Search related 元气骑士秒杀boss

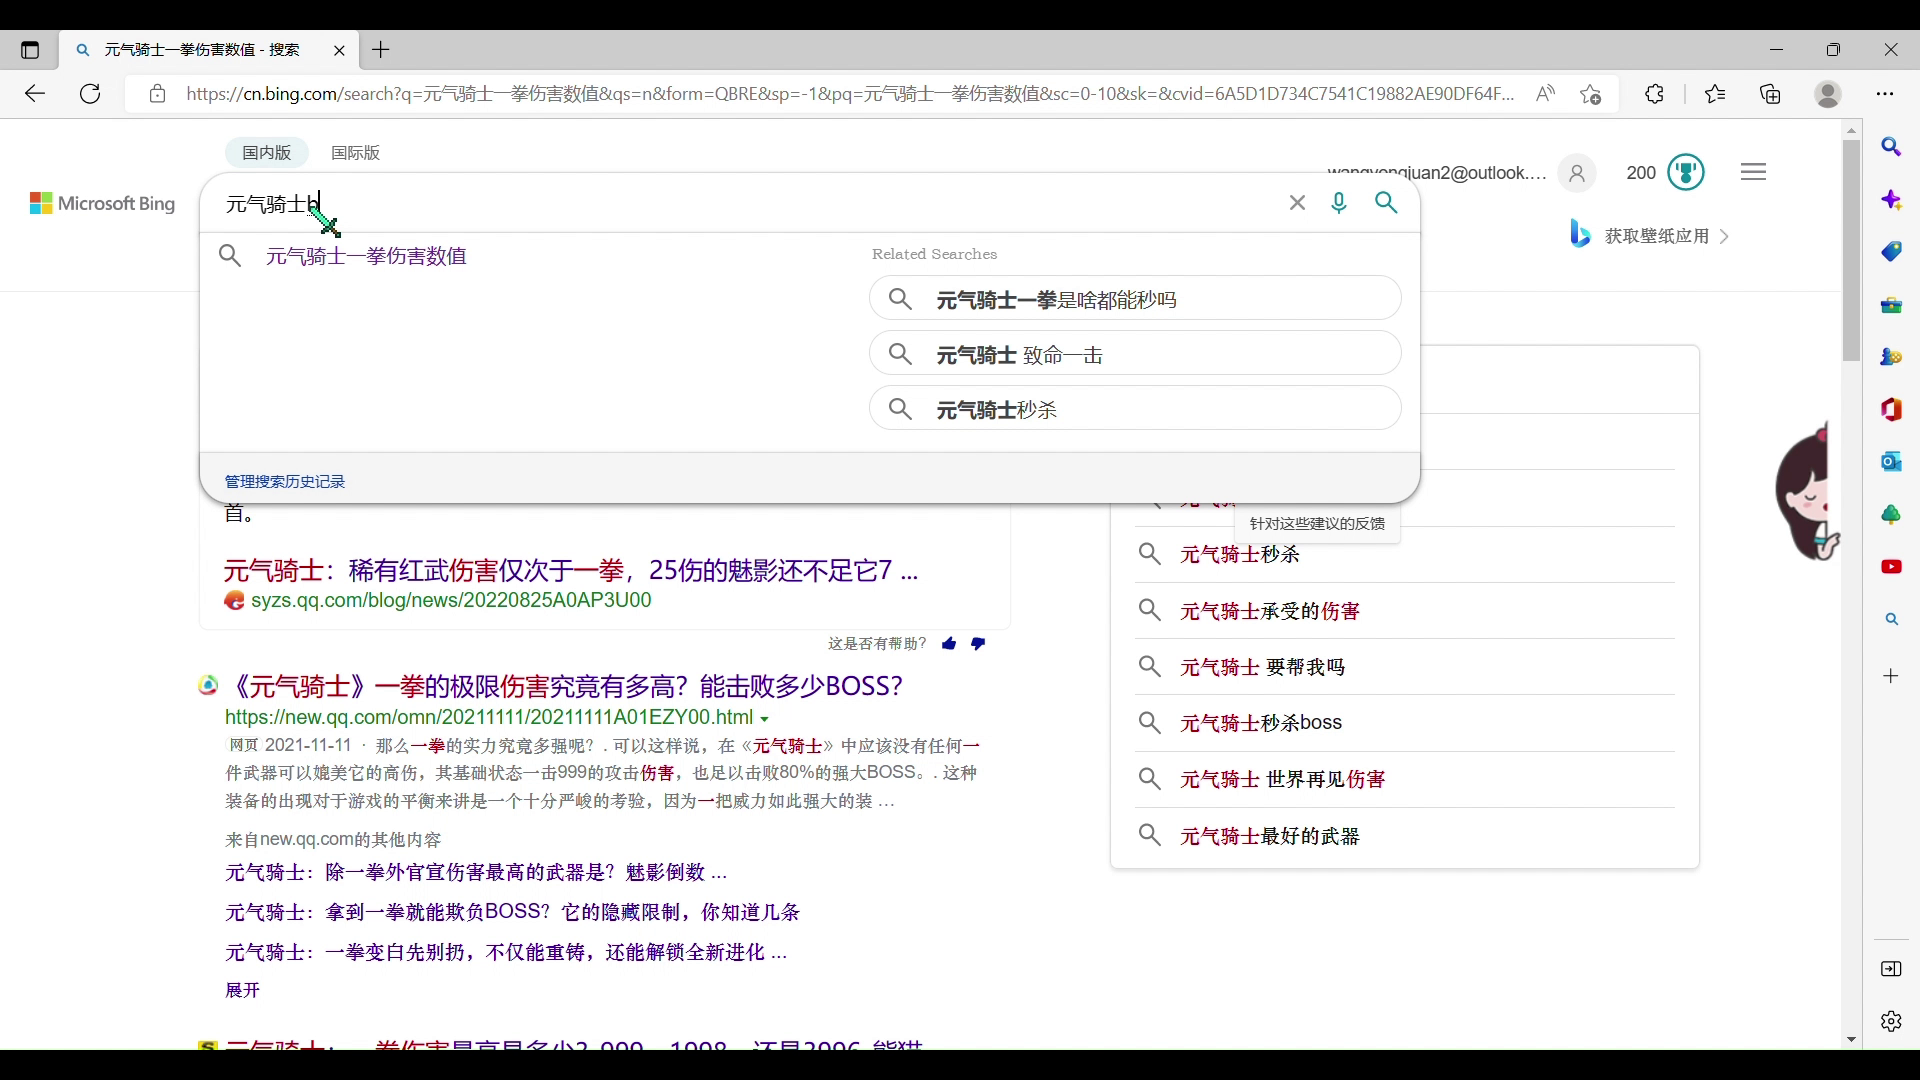coord(1261,723)
